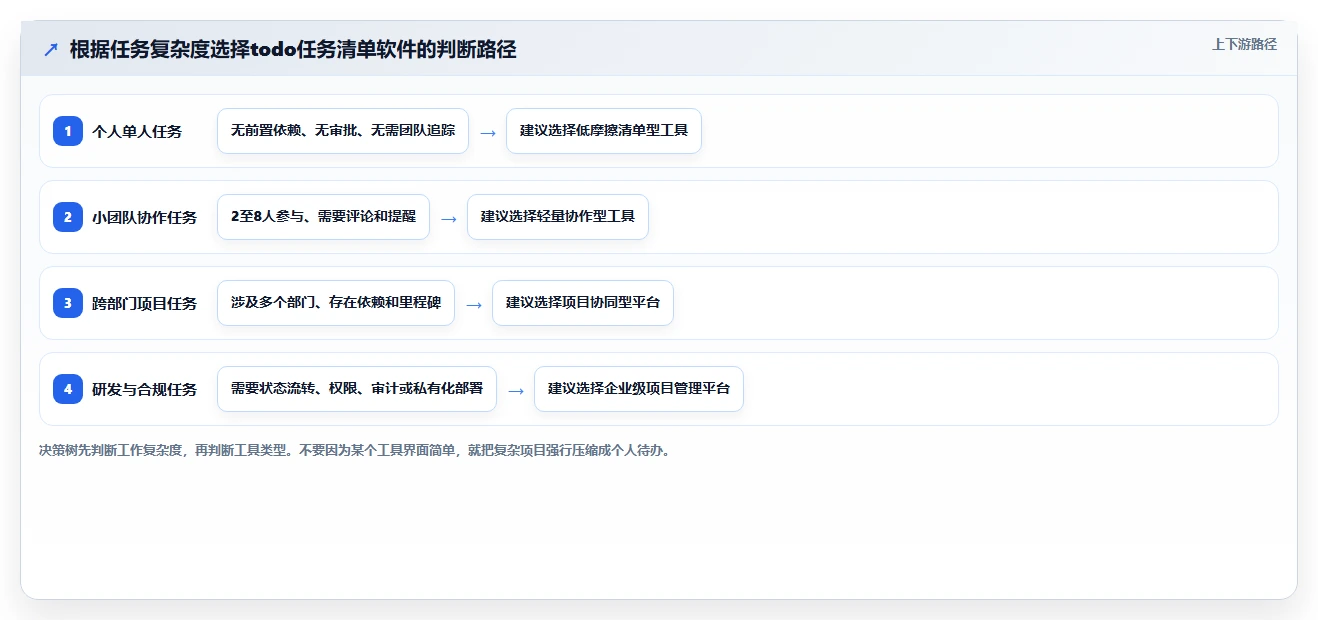Screen dimensions: 1318x620
Task: Click the 决策树 footnote text below the rows
Action: [x=356, y=450]
